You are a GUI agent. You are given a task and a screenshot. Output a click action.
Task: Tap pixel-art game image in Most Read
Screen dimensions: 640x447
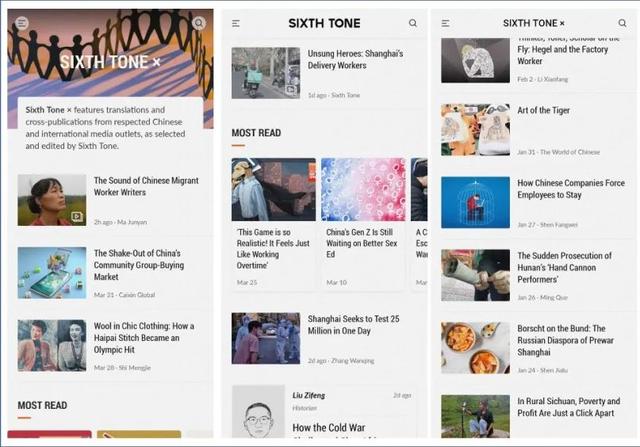(273, 189)
